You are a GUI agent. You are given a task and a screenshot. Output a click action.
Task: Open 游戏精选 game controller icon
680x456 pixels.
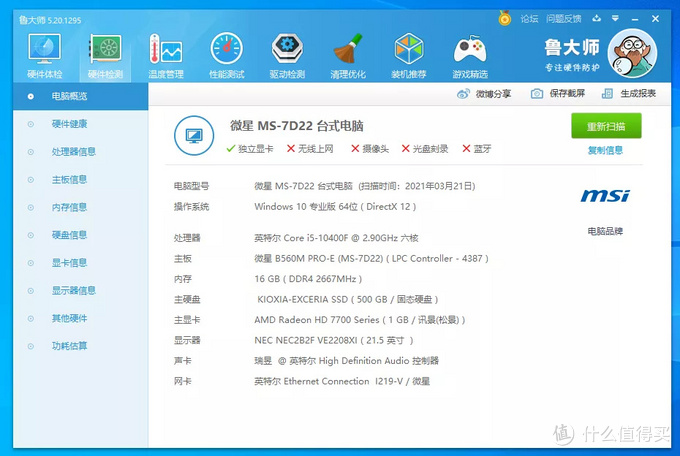[x=470, y=56]
